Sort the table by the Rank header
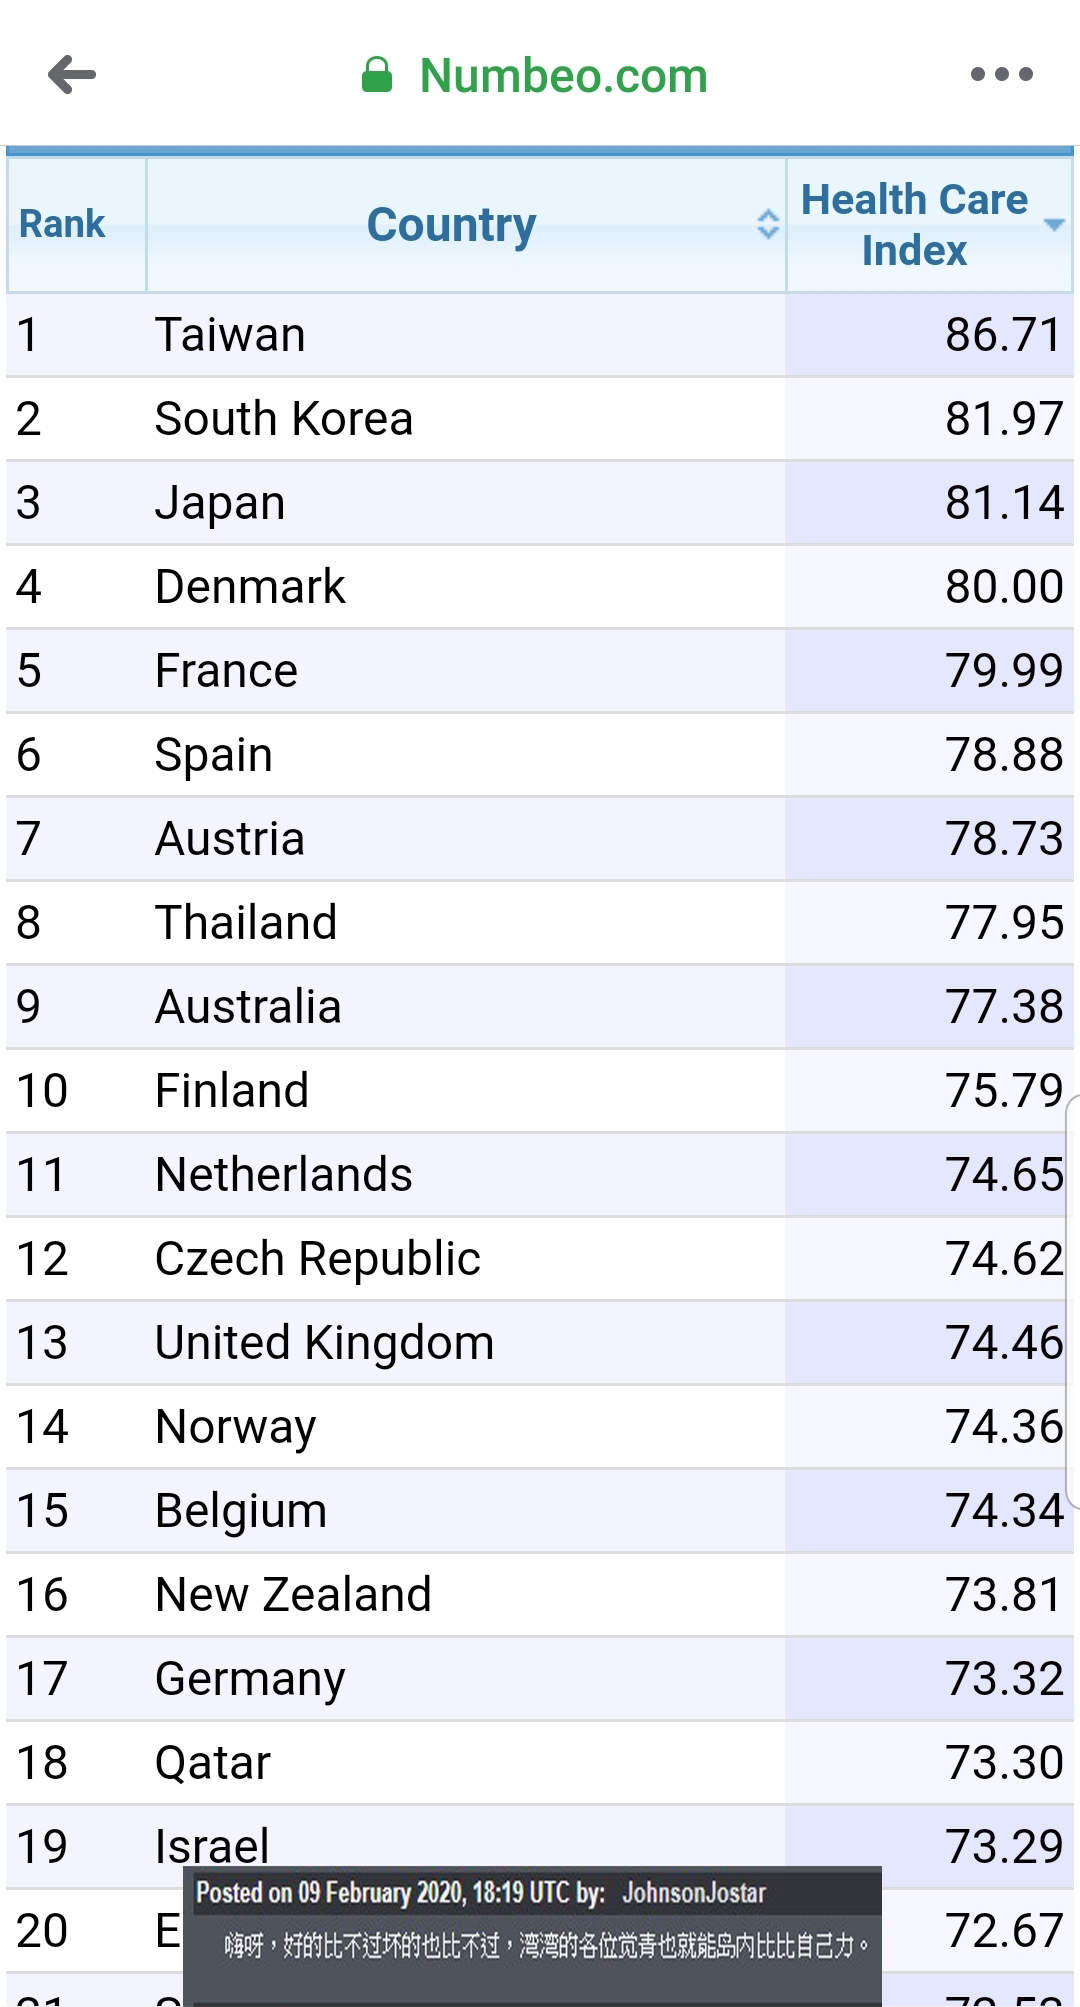This screenshot has width=1080, height=2007. click(x=62, y=224)
